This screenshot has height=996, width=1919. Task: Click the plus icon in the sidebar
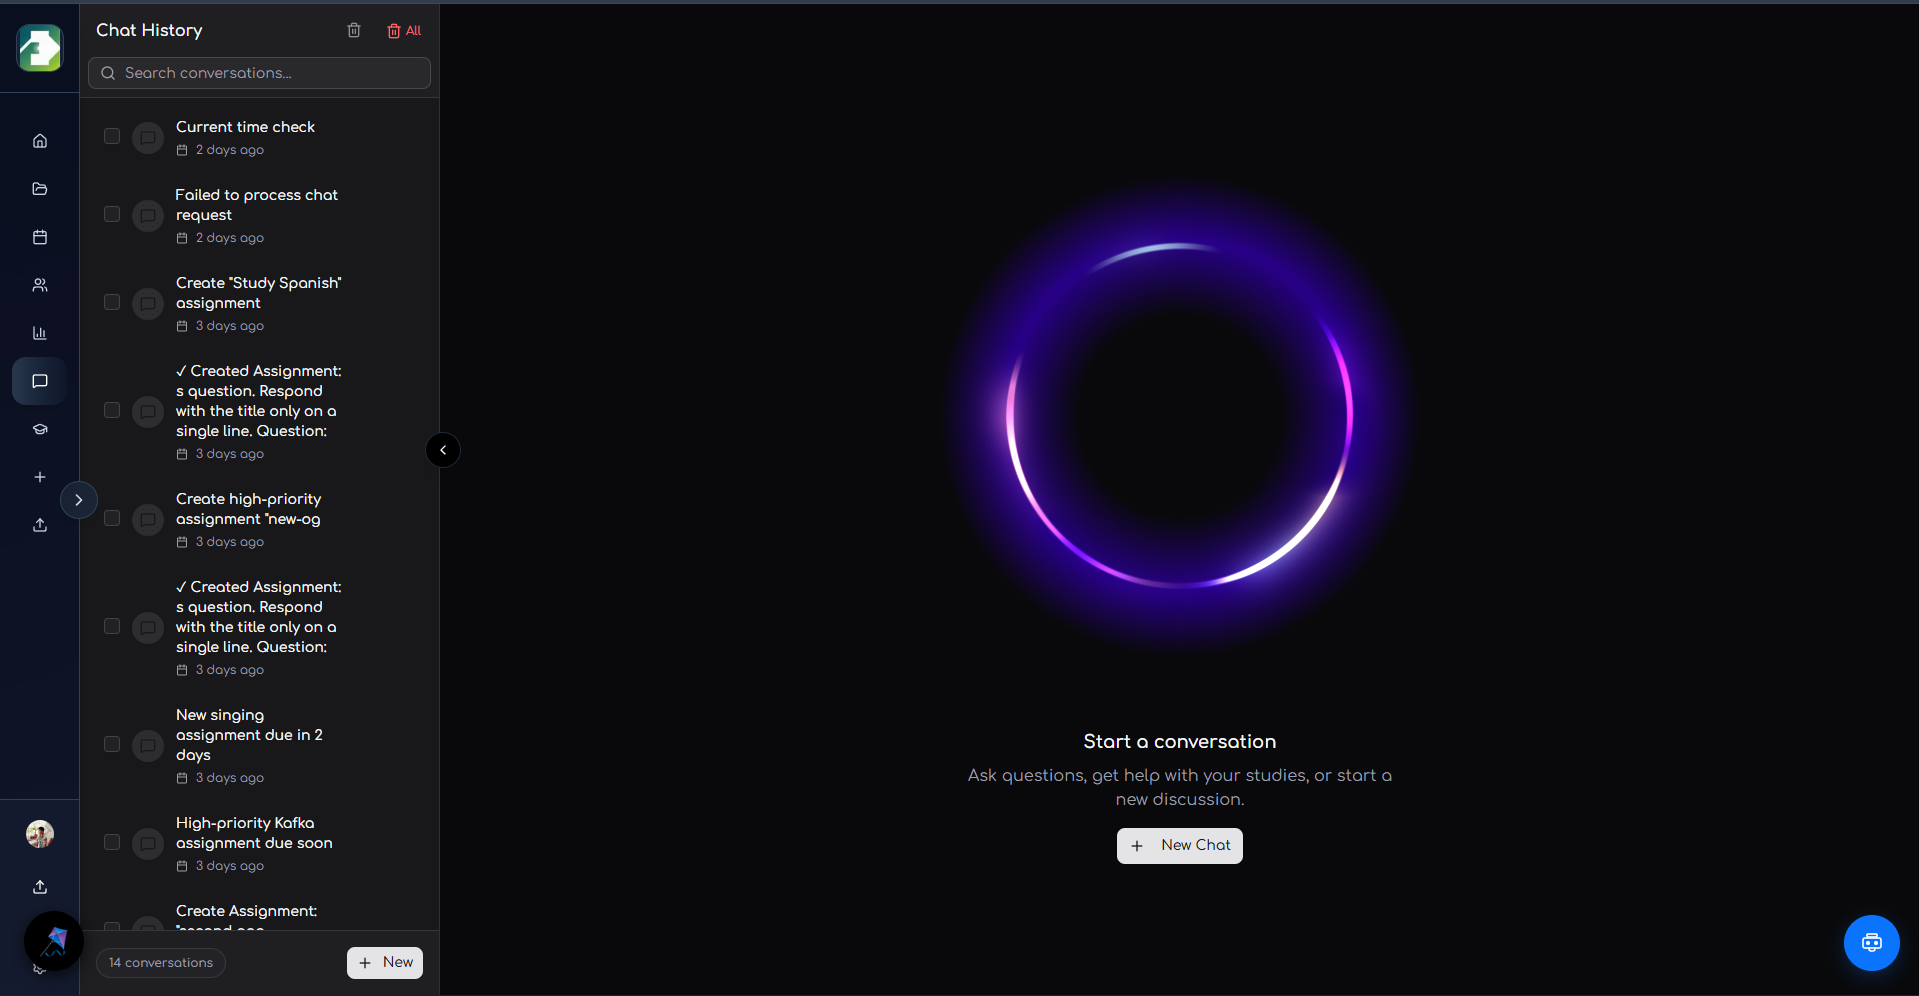(40, 477)
